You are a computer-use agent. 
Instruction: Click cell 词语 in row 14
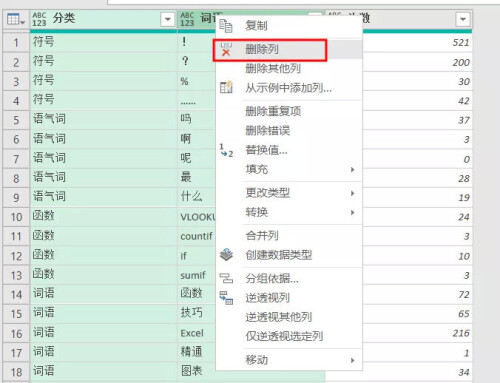(x=103, y=294)
